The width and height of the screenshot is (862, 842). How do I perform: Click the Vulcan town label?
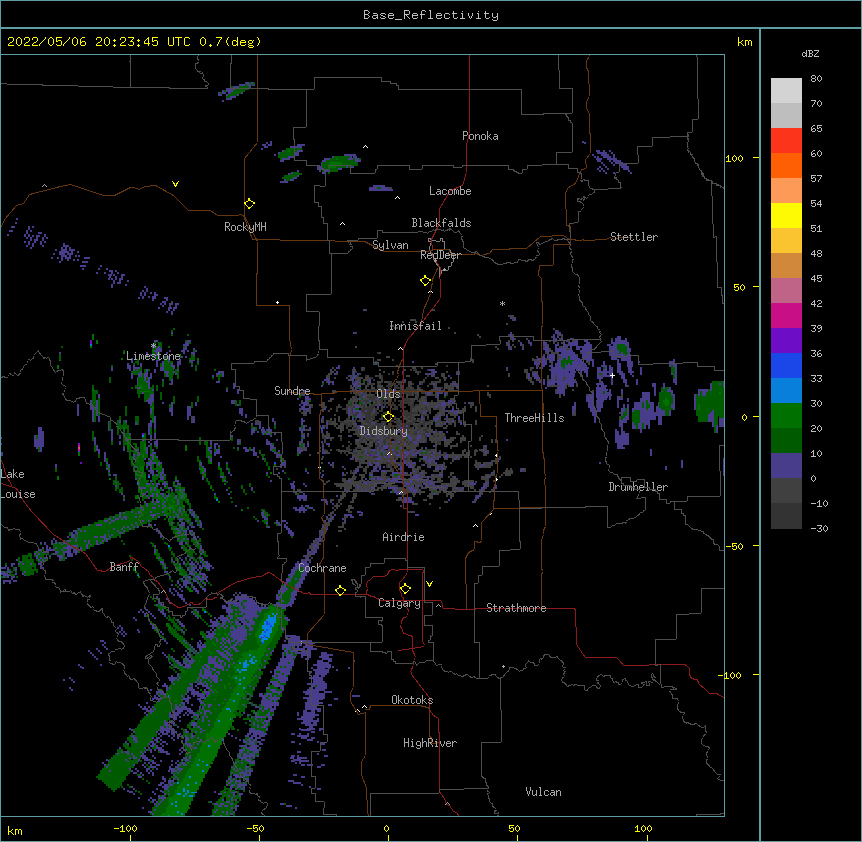(543, 792)
